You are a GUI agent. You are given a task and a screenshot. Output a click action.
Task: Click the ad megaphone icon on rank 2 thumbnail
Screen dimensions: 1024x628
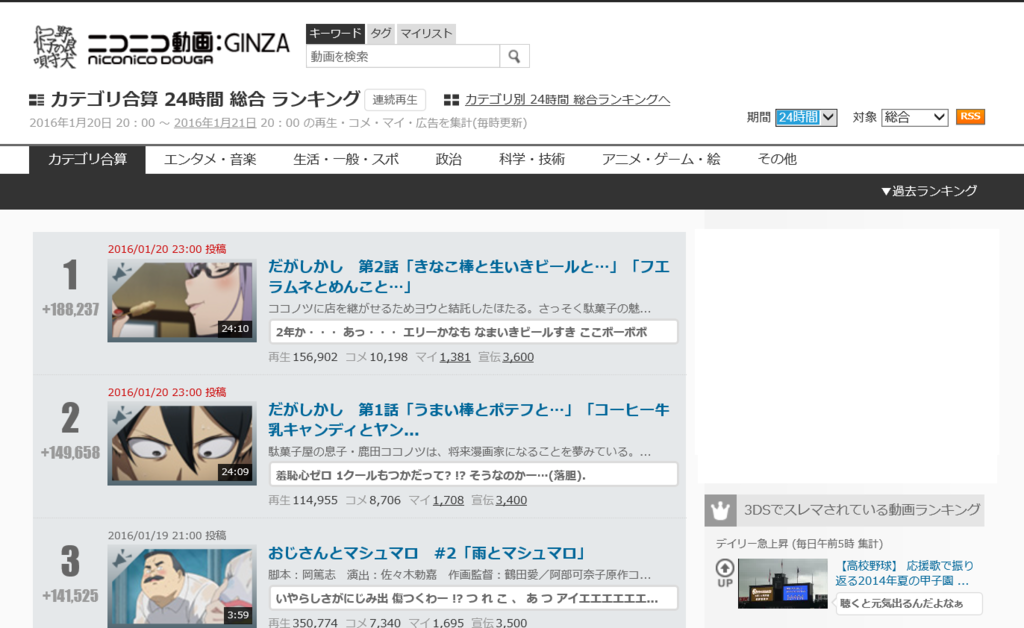[121, 415]
